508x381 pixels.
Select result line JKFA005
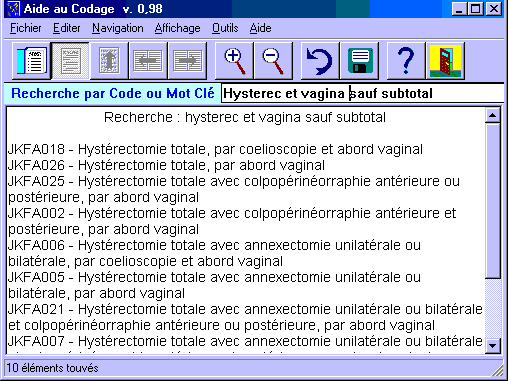214,285
